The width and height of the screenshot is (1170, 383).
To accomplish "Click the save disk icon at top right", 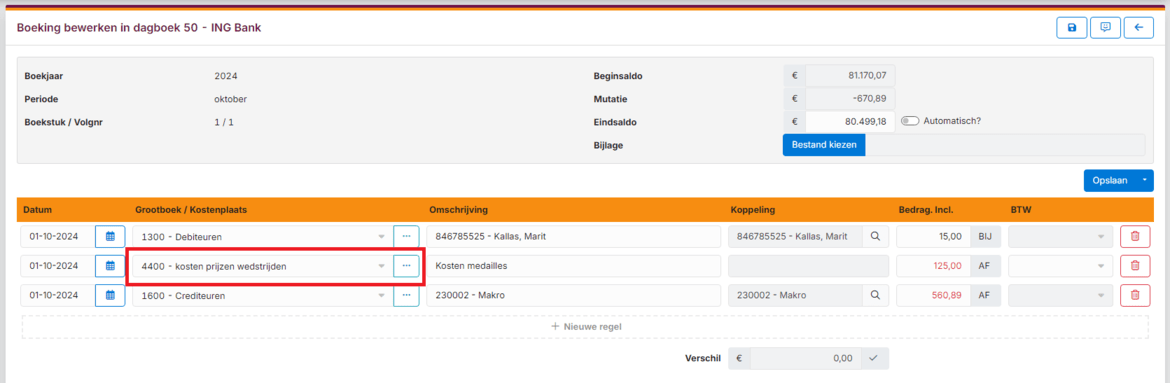I will [1072, 28].
